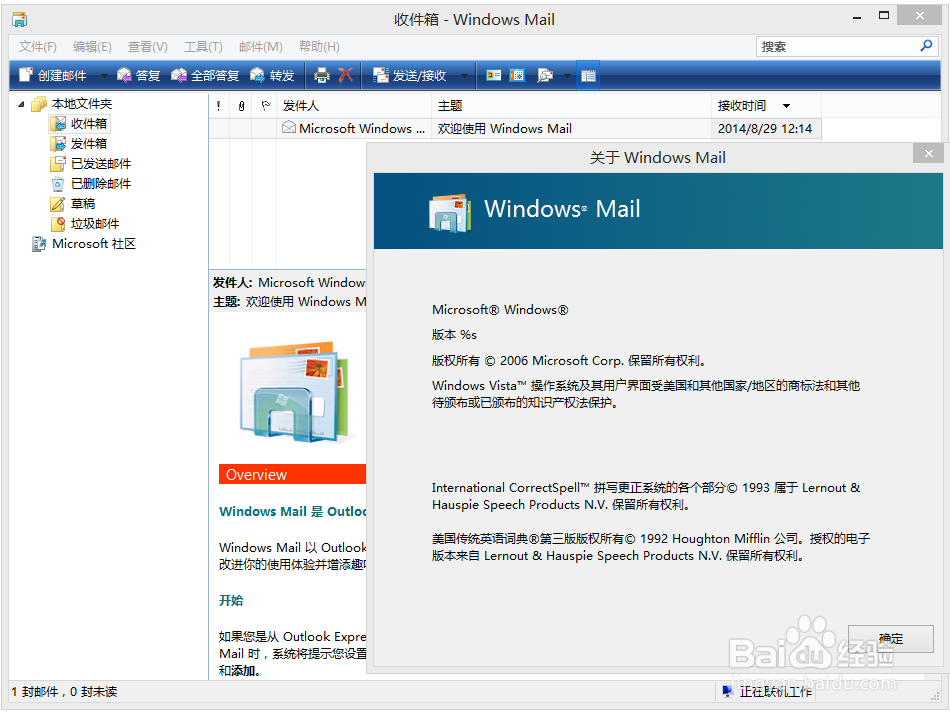This screenshot has height=716, width=950.
Task: Sort by attachment paperclip column header
Action: pyautogui.click(x=241, y=106)
